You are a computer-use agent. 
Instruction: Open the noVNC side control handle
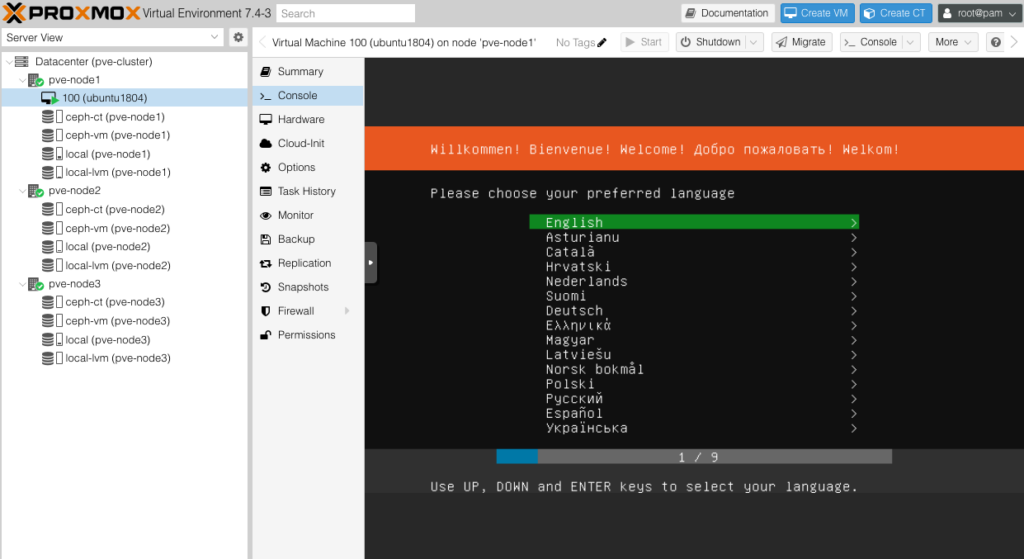point(370,263)
